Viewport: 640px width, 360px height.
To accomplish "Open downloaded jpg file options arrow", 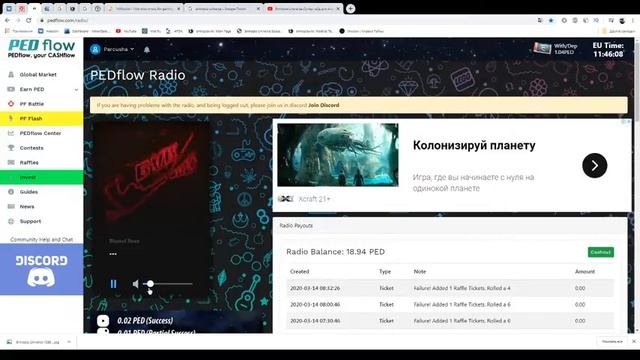I will [x=69, y=342].
